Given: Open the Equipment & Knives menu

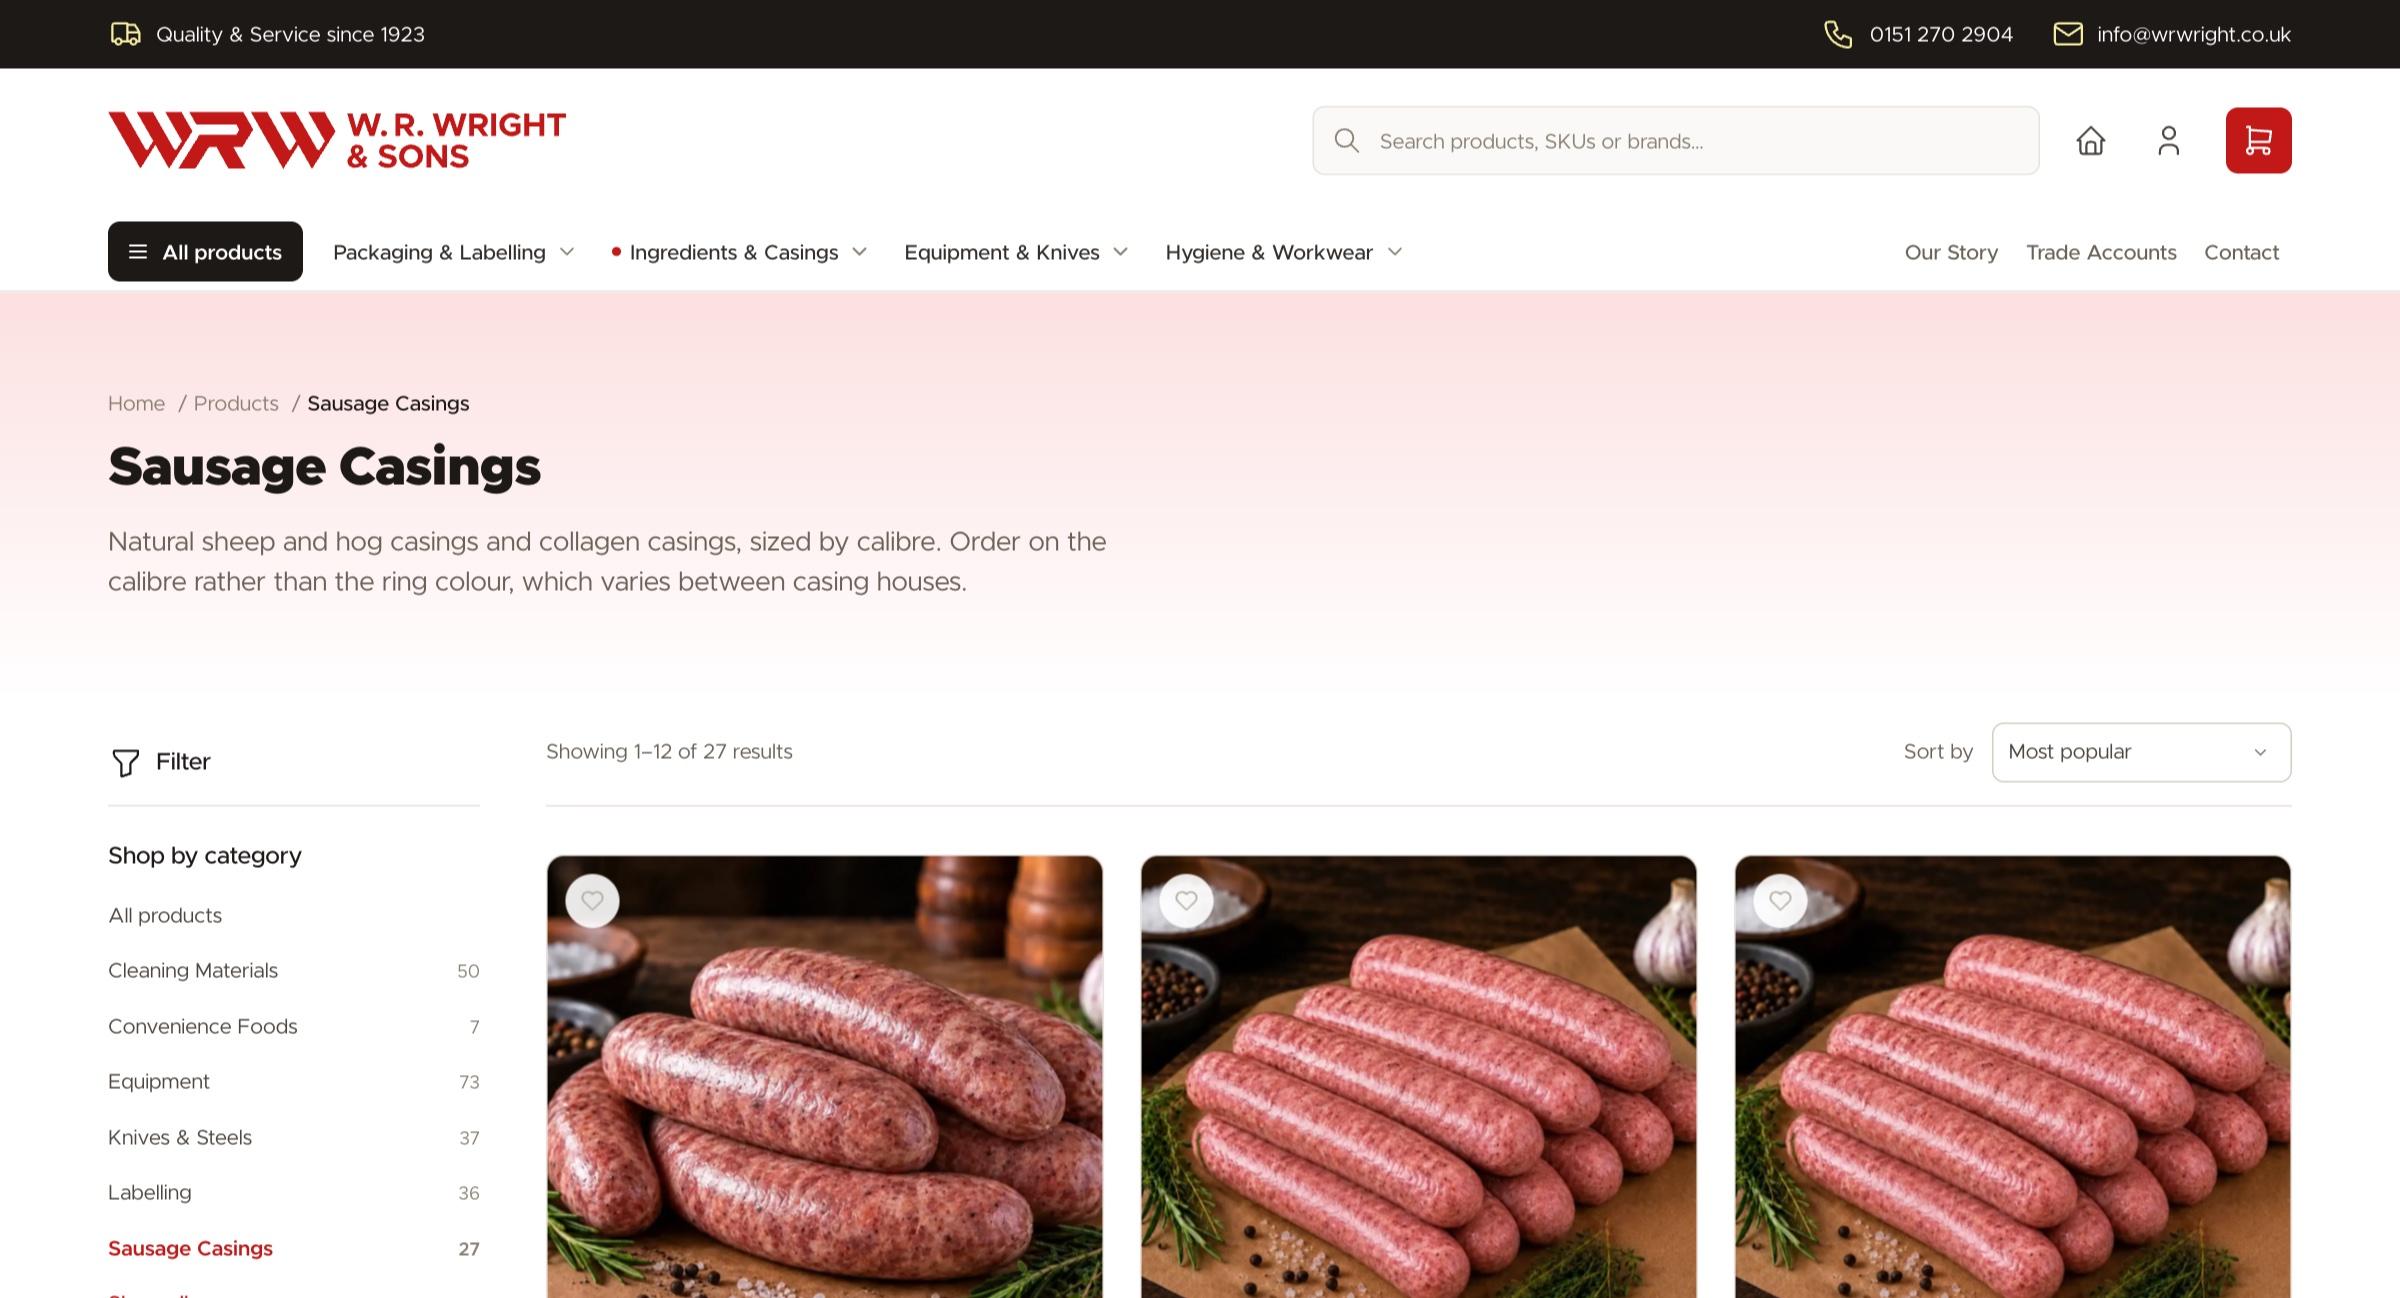Looking at the screenshot, I should [x=1002, y=252].
